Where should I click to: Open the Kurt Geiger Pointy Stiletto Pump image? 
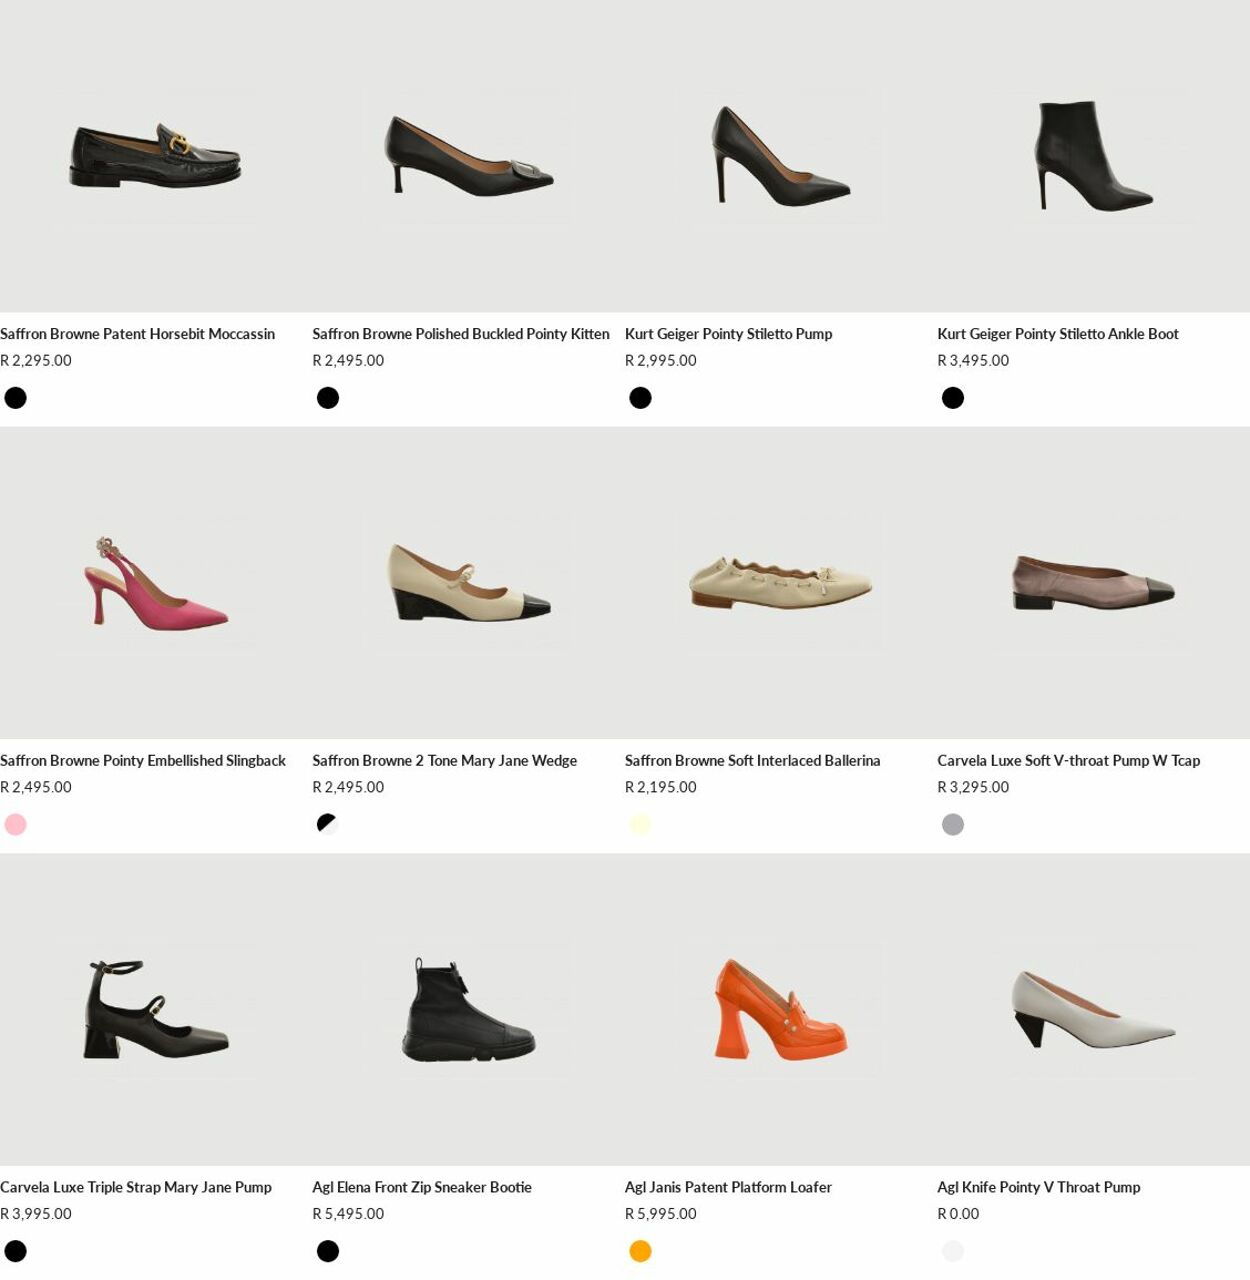(x=781, y=156)
